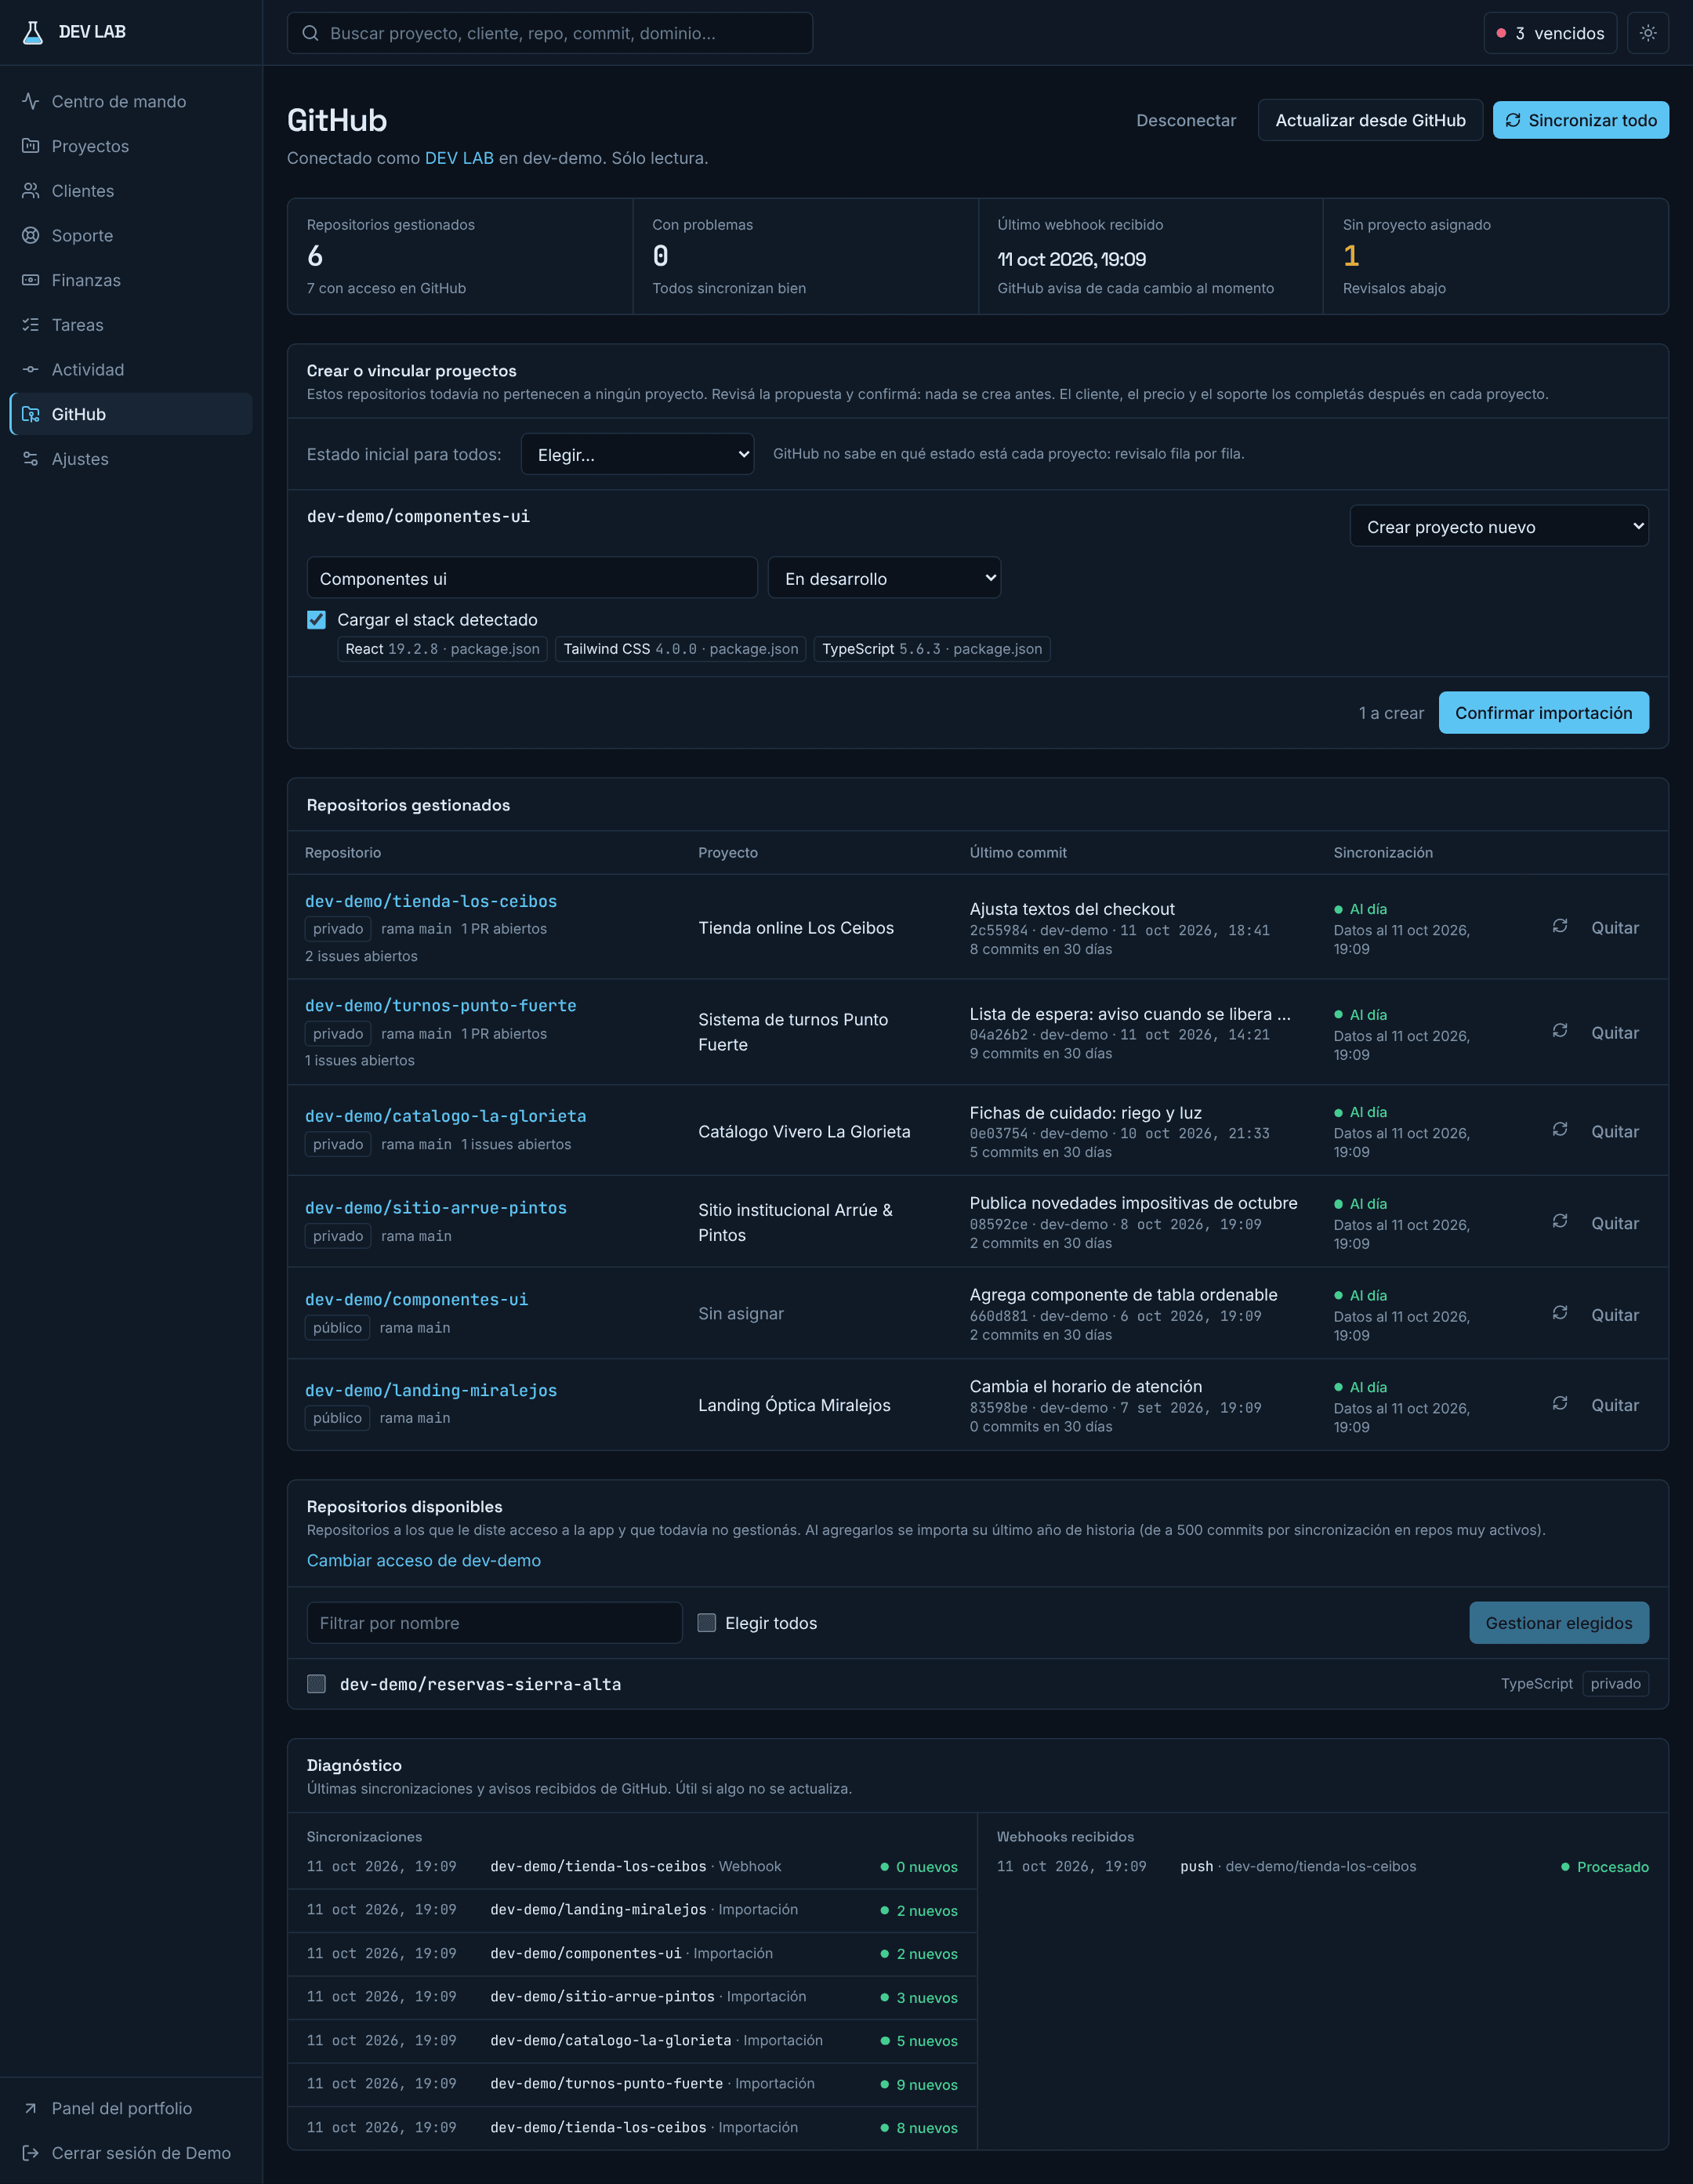The image size is (1693, 2184).
Task: Click Actualizar desde GitHub button
Action: 1370,120
